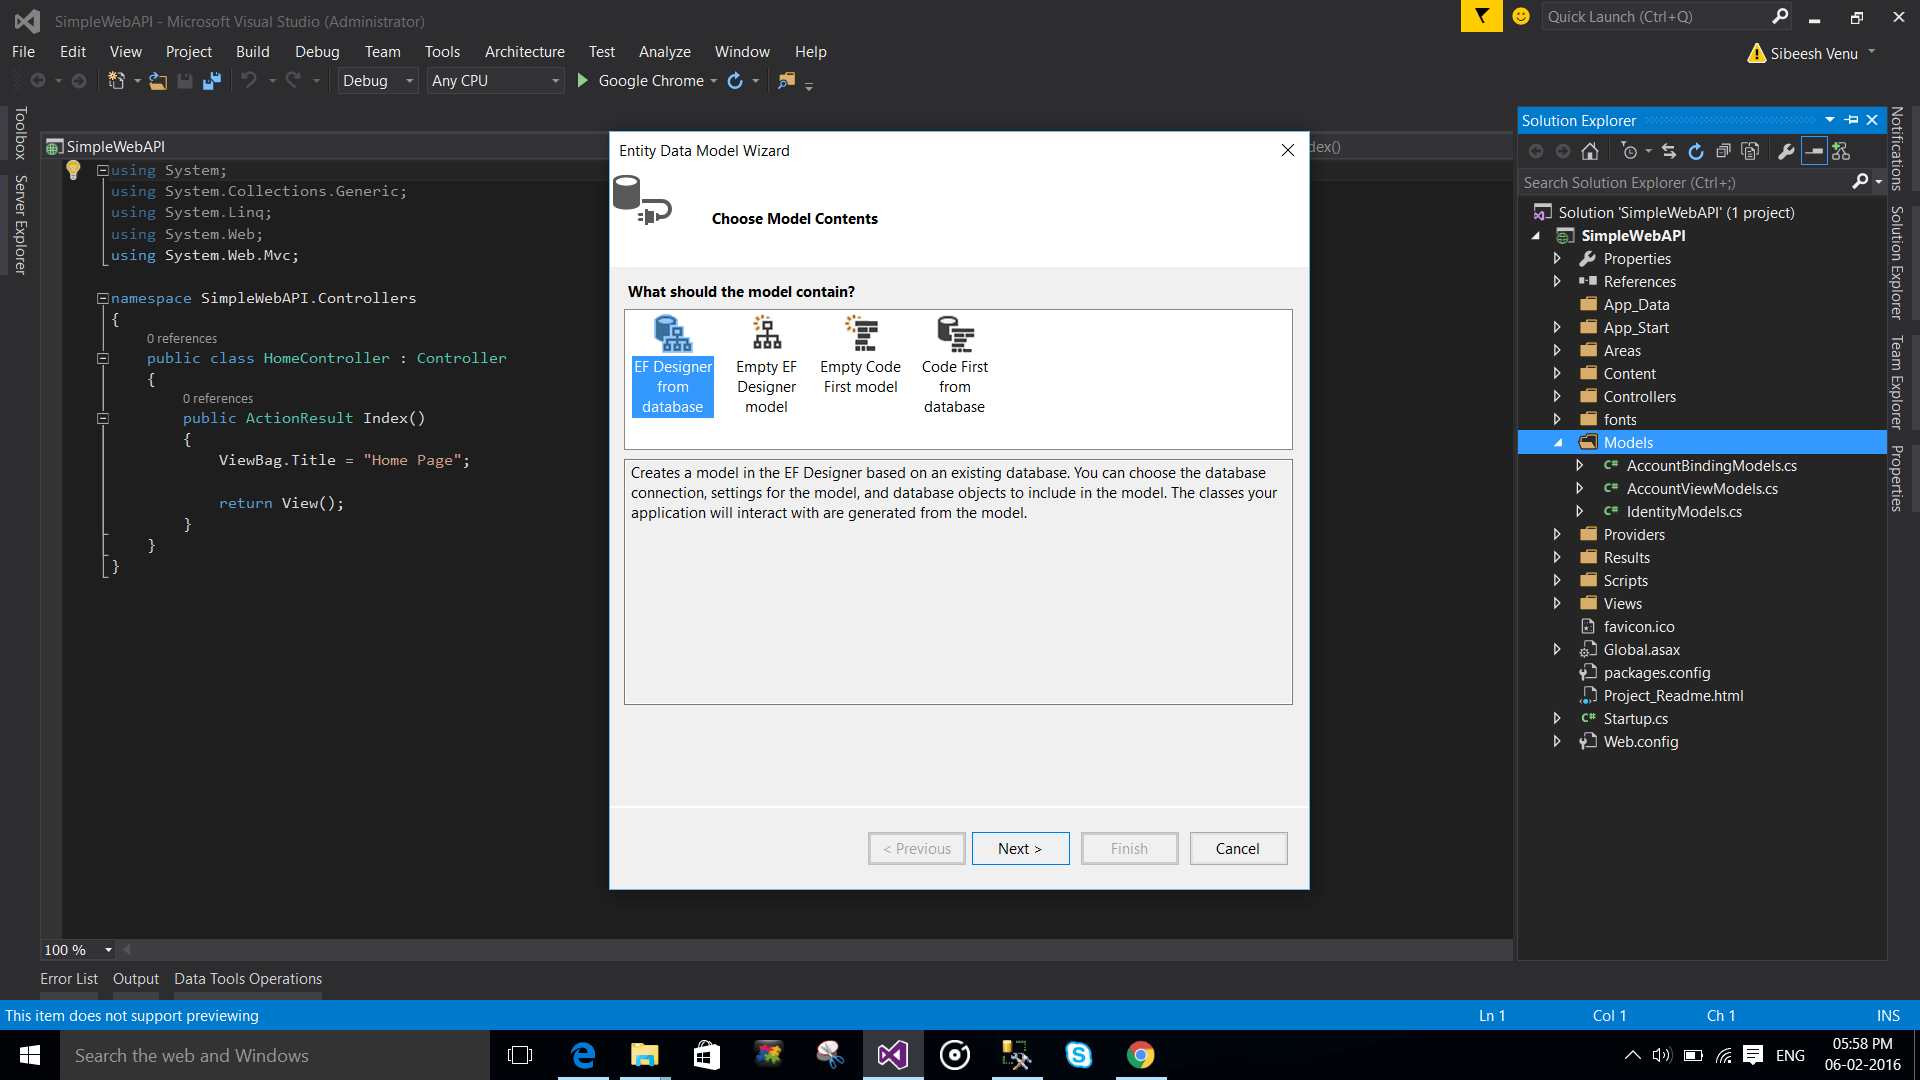Refresh the Solution Explorer tree

[x=1696, y=151]
